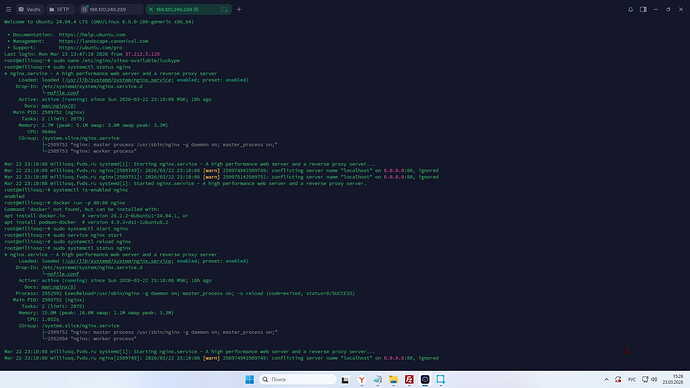Open the notifications bell

pyautogui.click(x=630, y=9)
